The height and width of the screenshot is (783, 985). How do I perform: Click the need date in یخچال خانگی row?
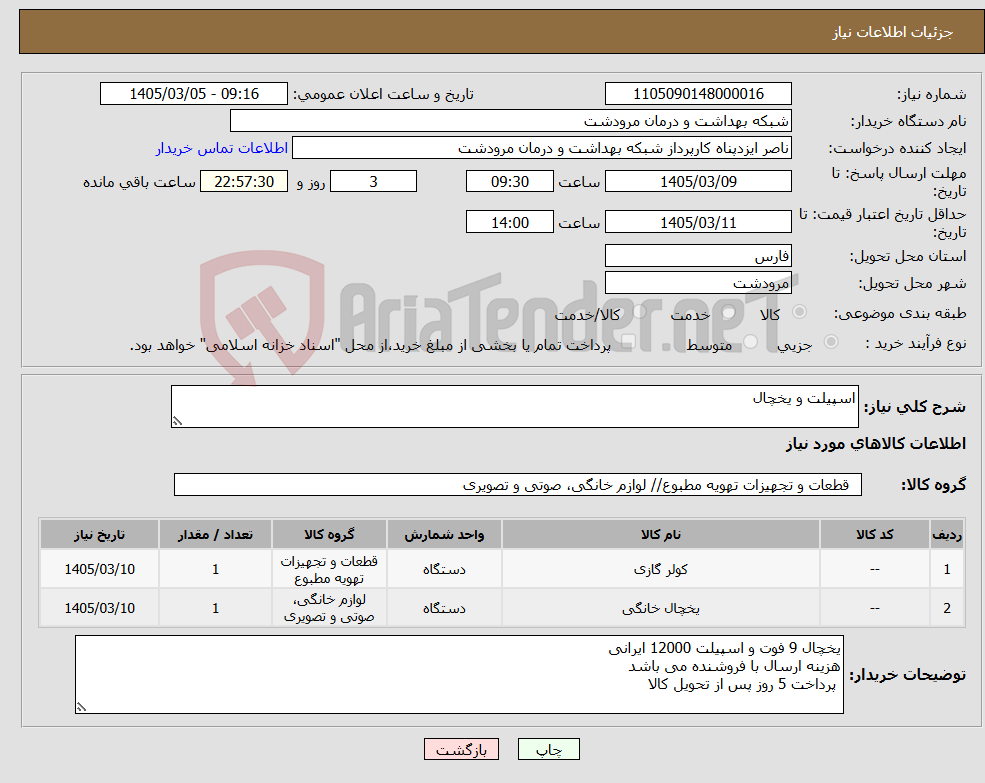[x=99, y=608]
